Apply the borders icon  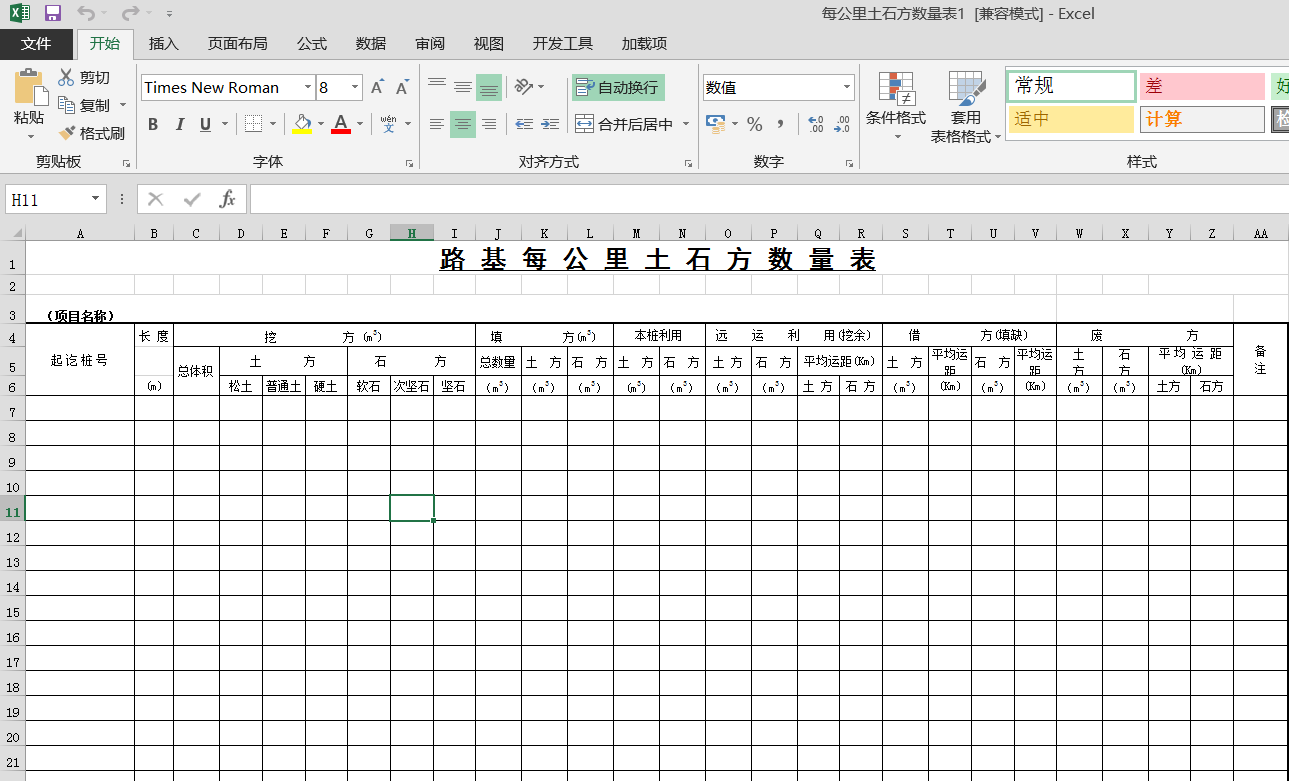253,124
